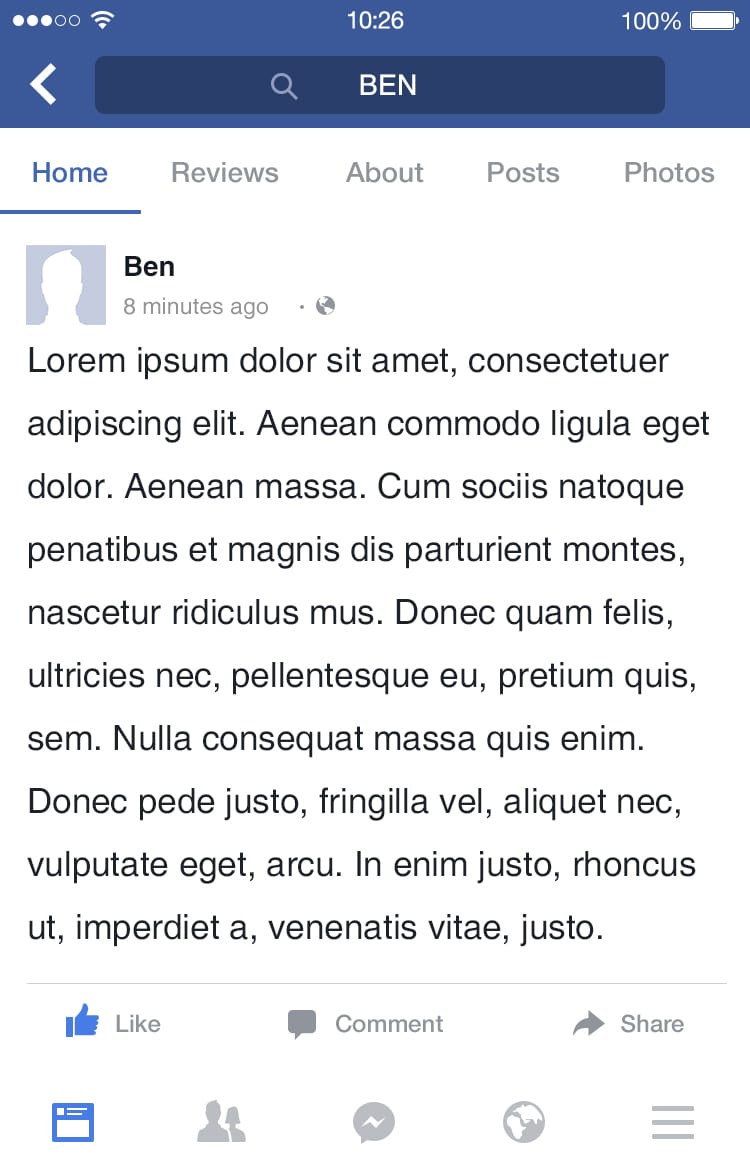This screenshot has height=1174, width=750.
Task: Click the Share arrow icon
Action: (x=588, y=1023)
